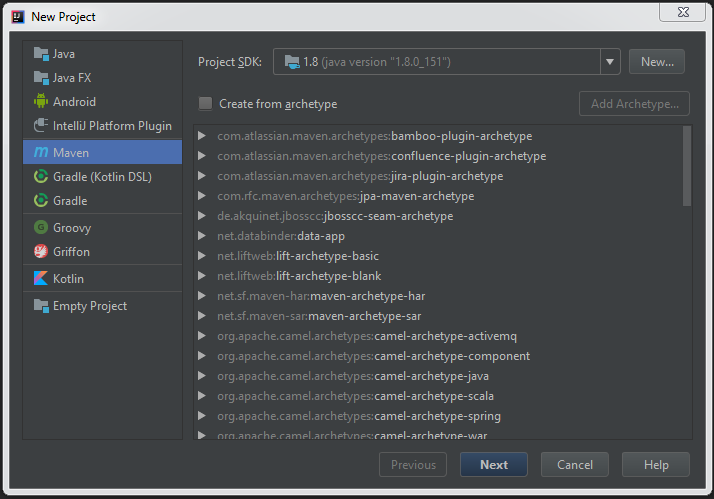Select the Griffon label
This screenshot has height=499, width=714.
pyautogui.click(x=71, y=252)
